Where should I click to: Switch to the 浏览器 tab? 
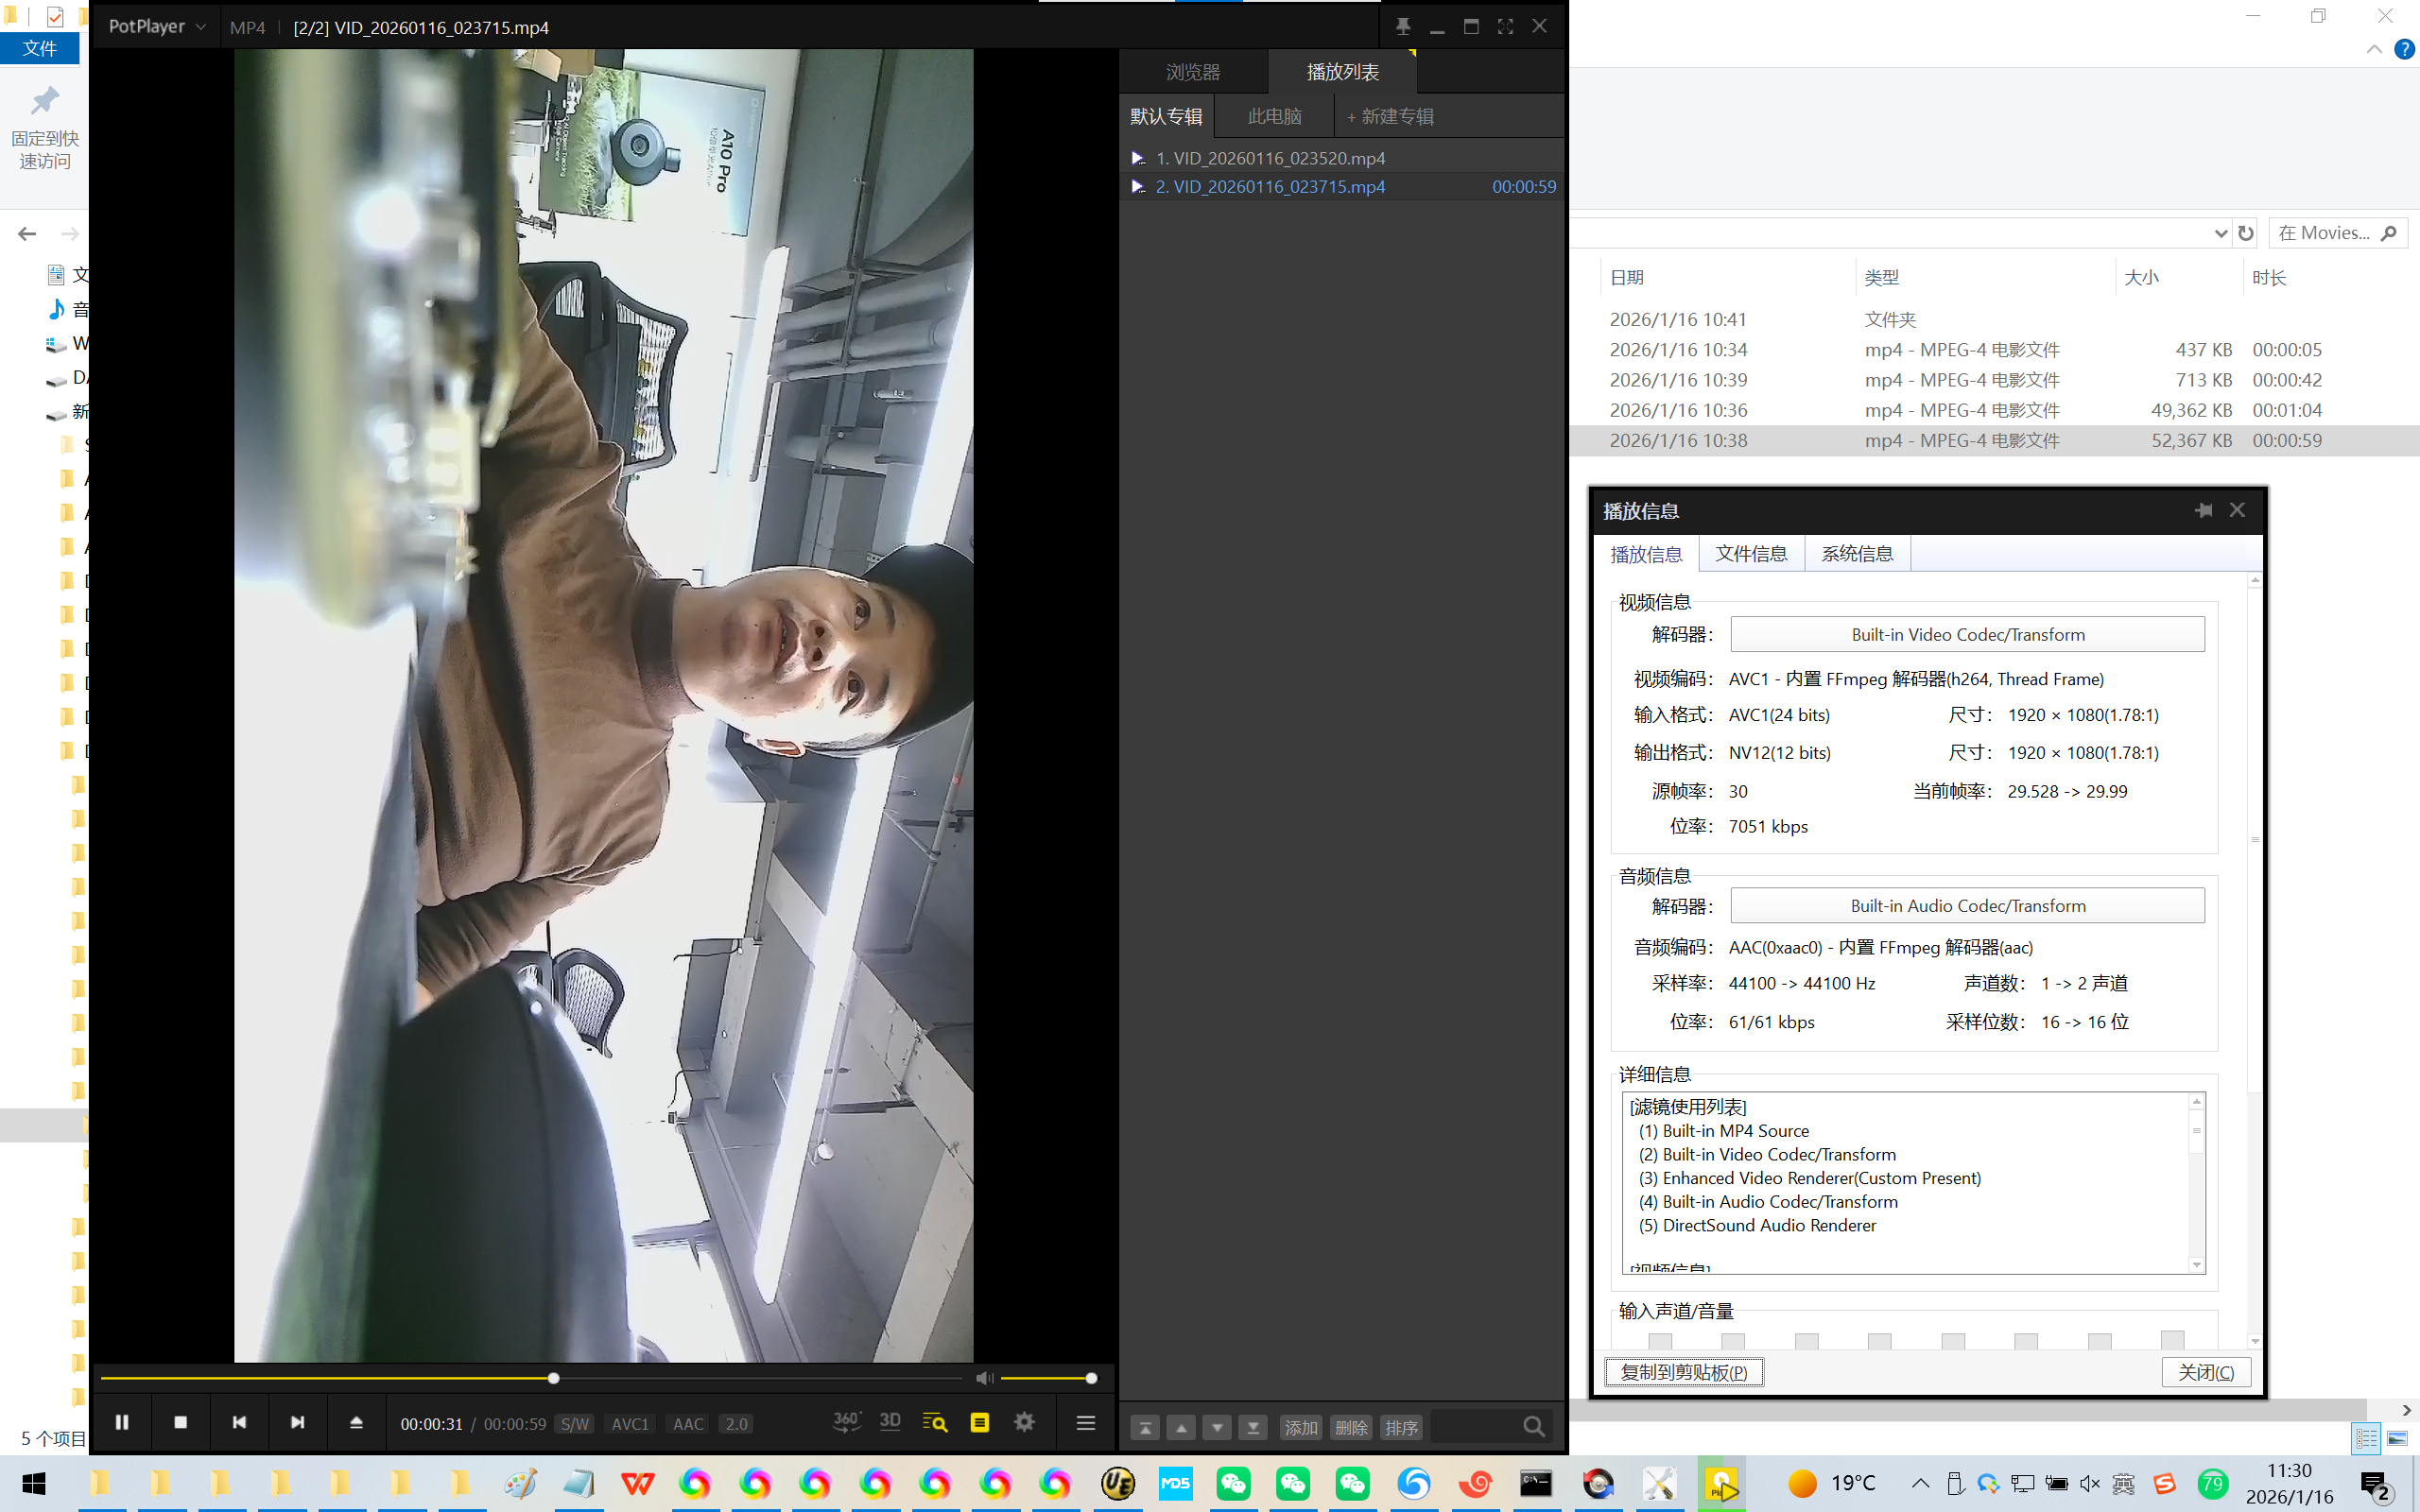click(1193, 72)
